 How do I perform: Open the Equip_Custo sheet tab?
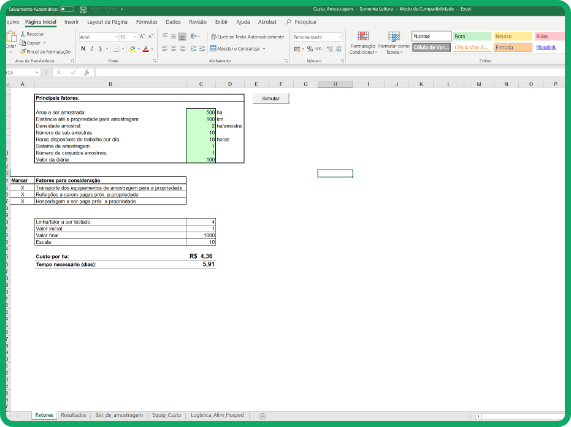point(166,415)
